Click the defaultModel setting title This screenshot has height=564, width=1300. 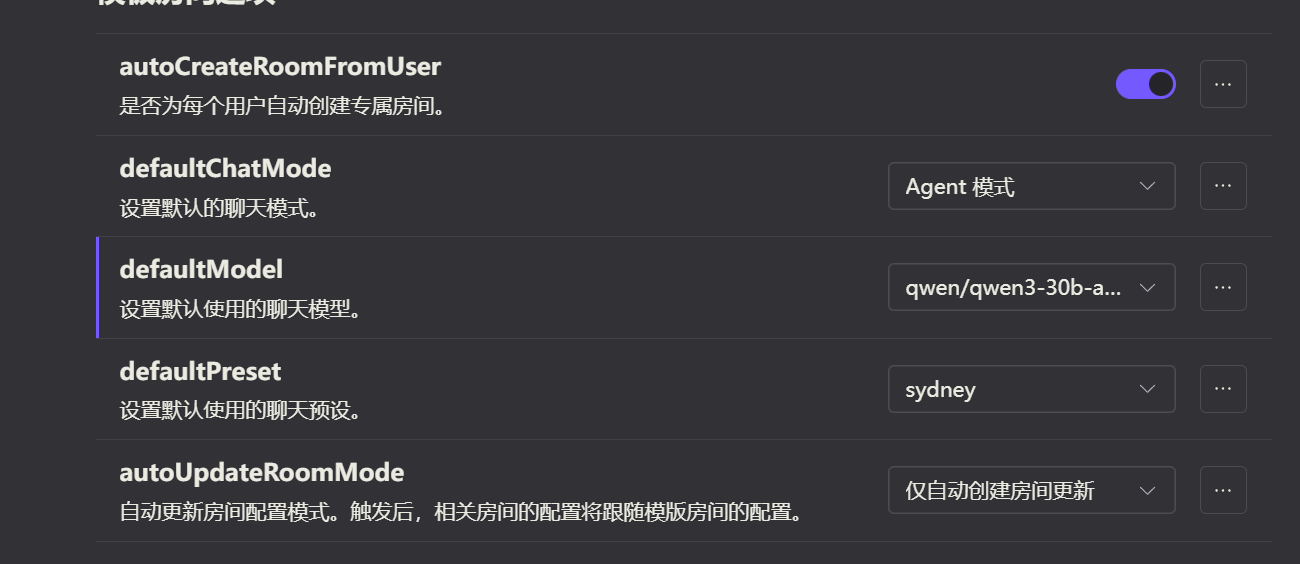tap(201, 269)
